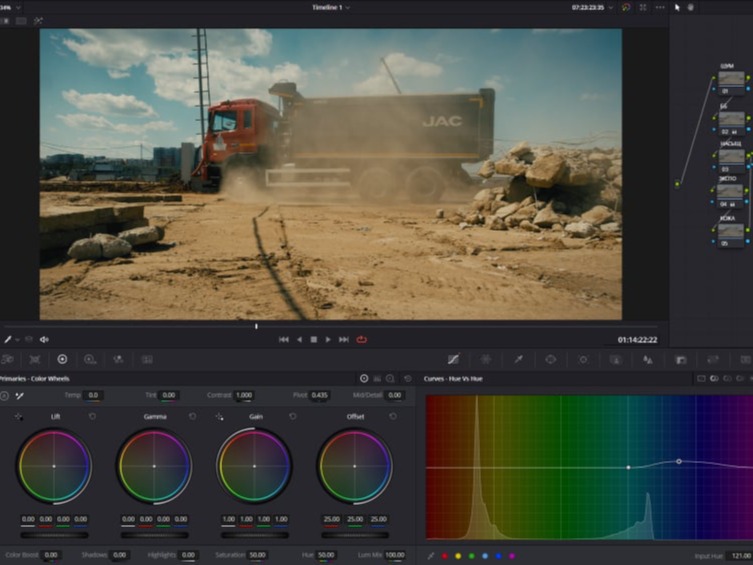Switch primaries to Color Wheels mode
The width and height of the screenshot is (753, 565).
364,379
